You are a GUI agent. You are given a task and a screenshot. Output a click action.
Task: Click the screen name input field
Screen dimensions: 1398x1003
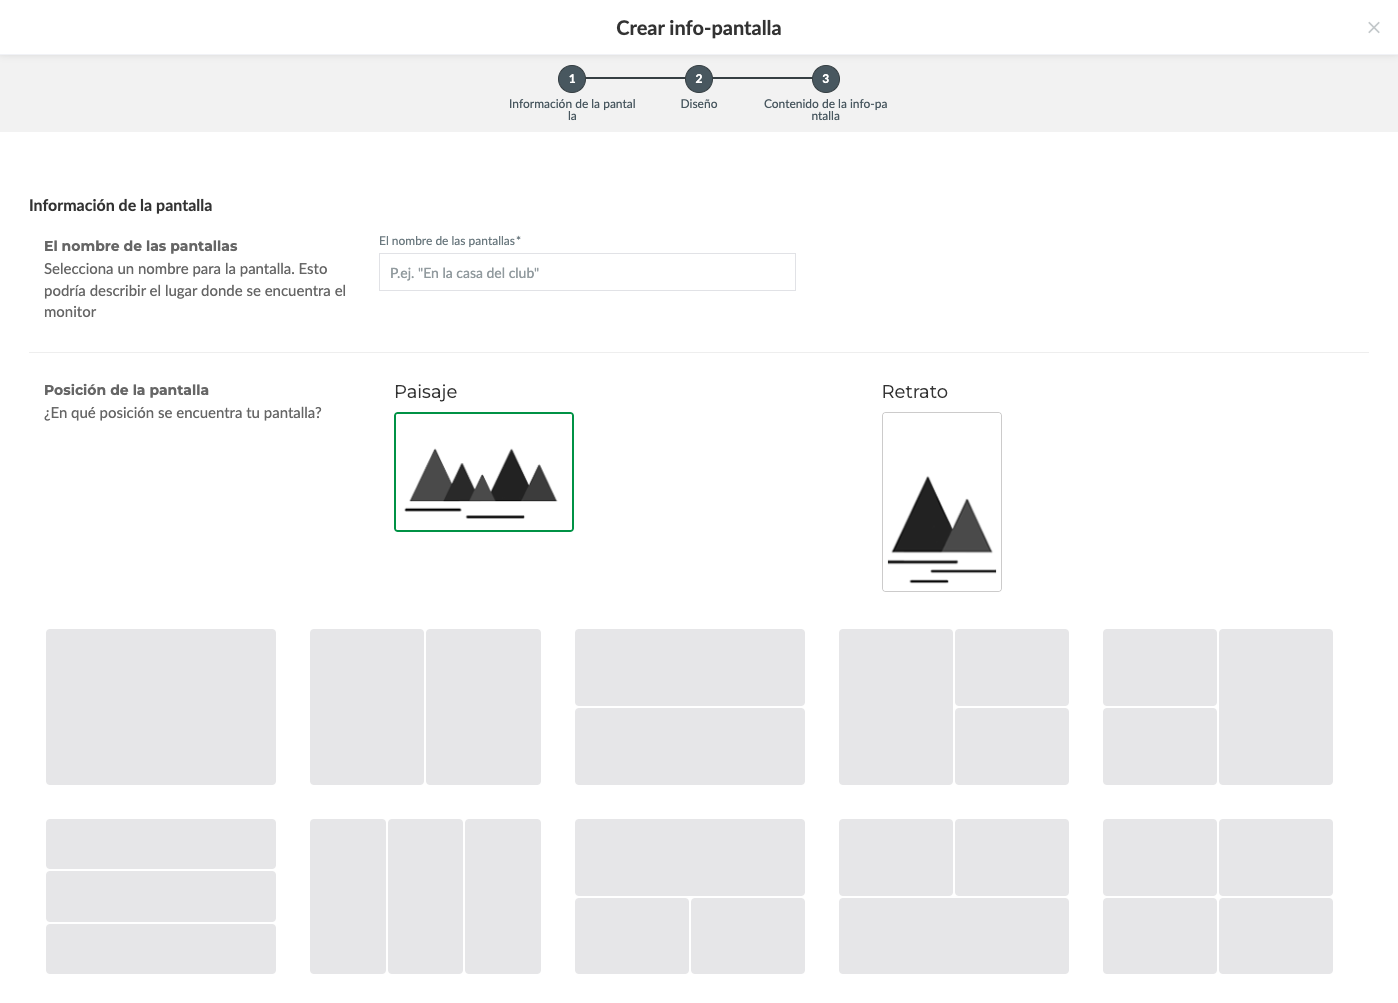click(587, 273)
